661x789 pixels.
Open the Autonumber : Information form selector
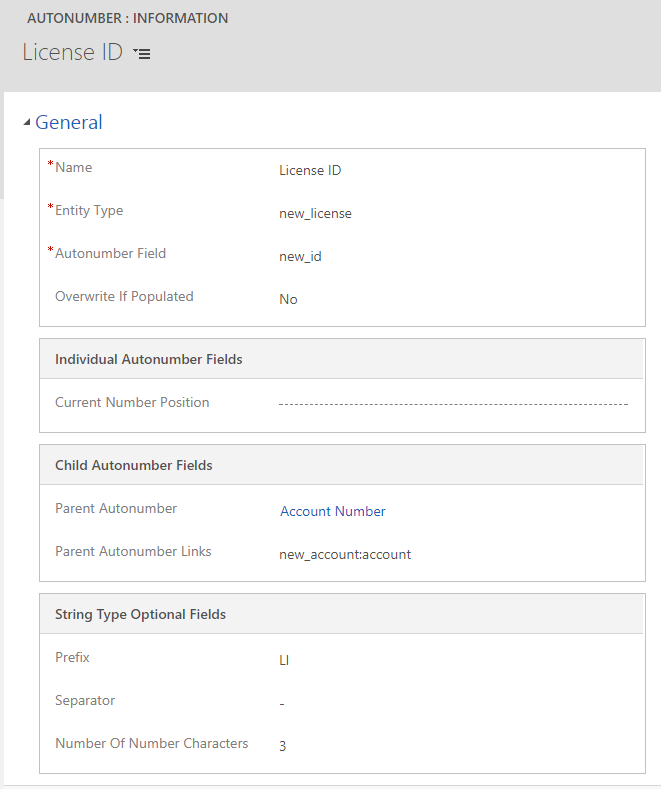127,18
